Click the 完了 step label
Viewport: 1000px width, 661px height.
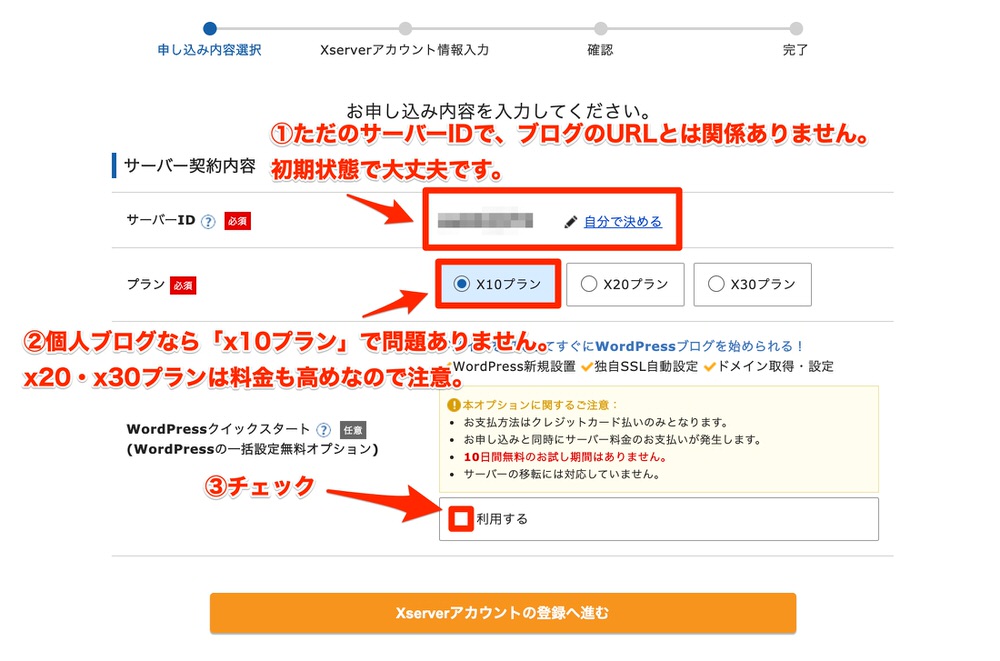795,50
